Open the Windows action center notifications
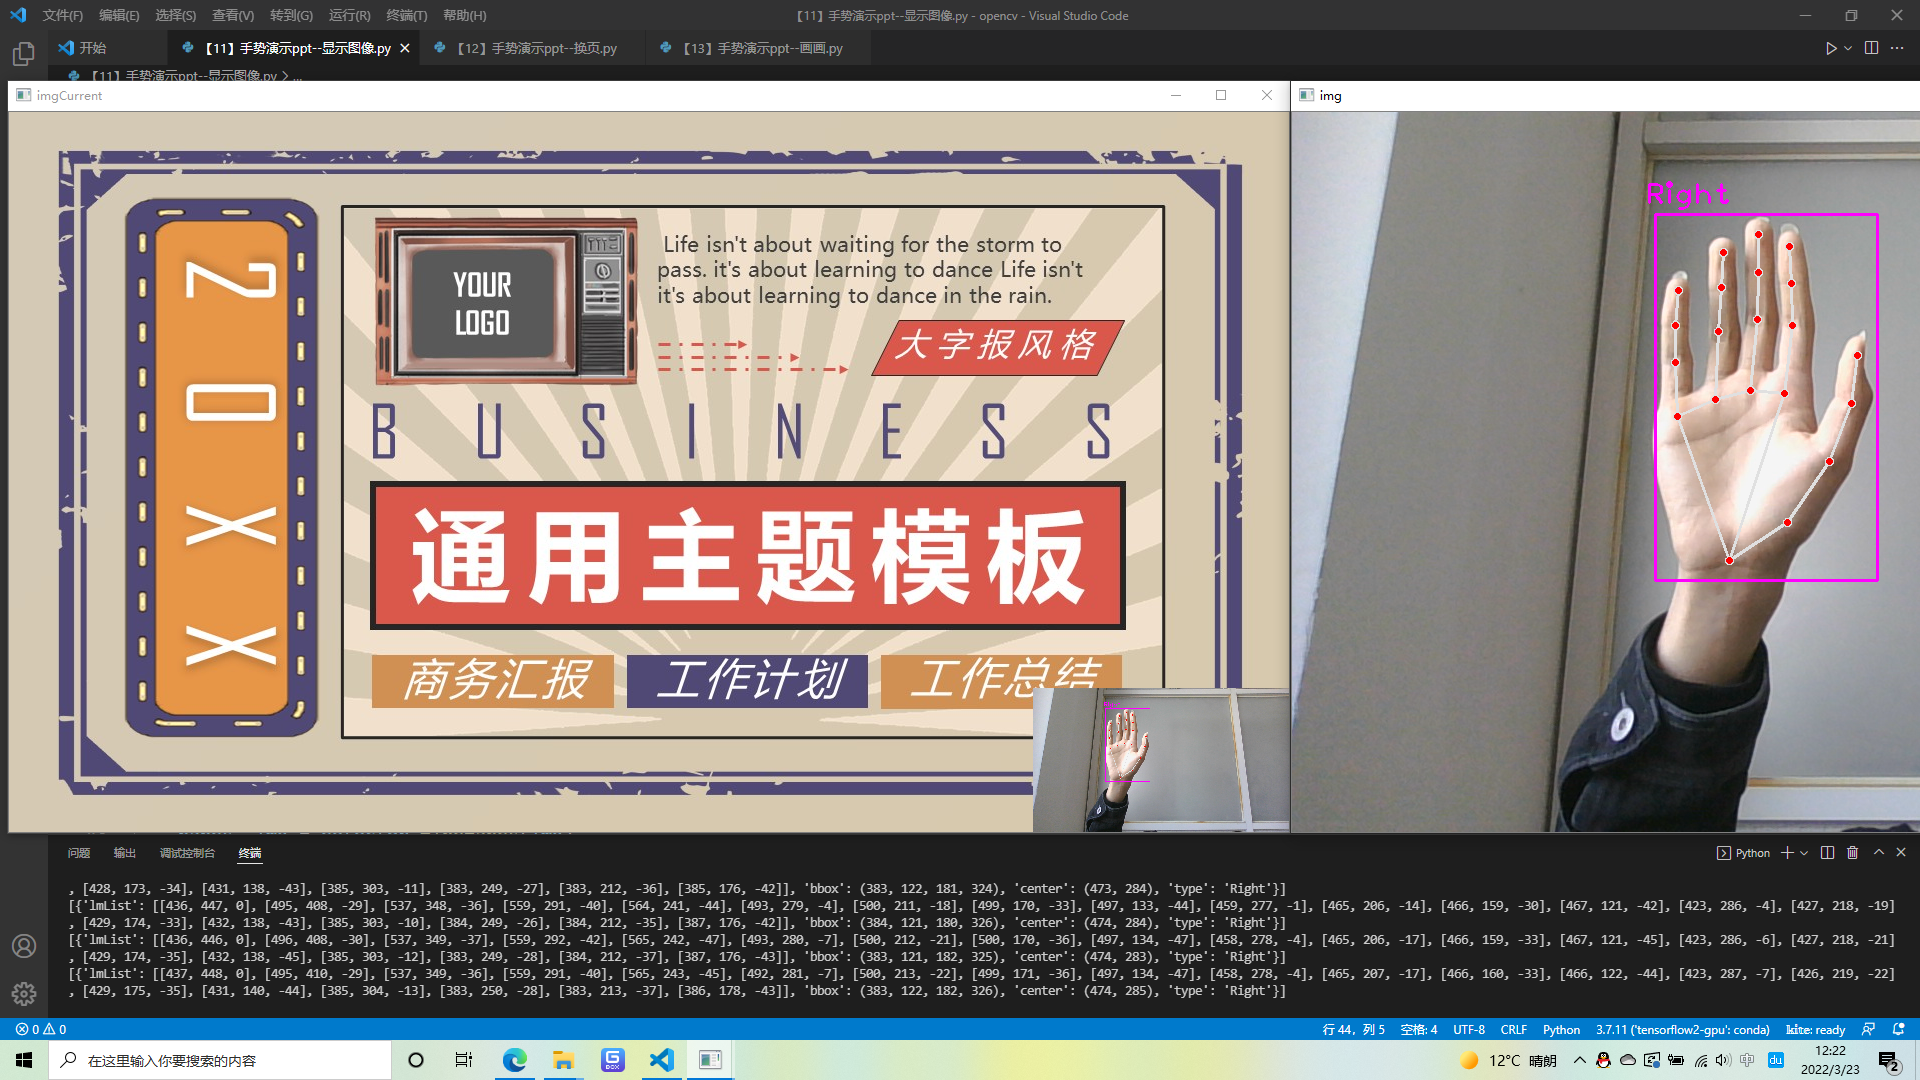The image size is (1920, 1080). (x=1889, y=1061)
